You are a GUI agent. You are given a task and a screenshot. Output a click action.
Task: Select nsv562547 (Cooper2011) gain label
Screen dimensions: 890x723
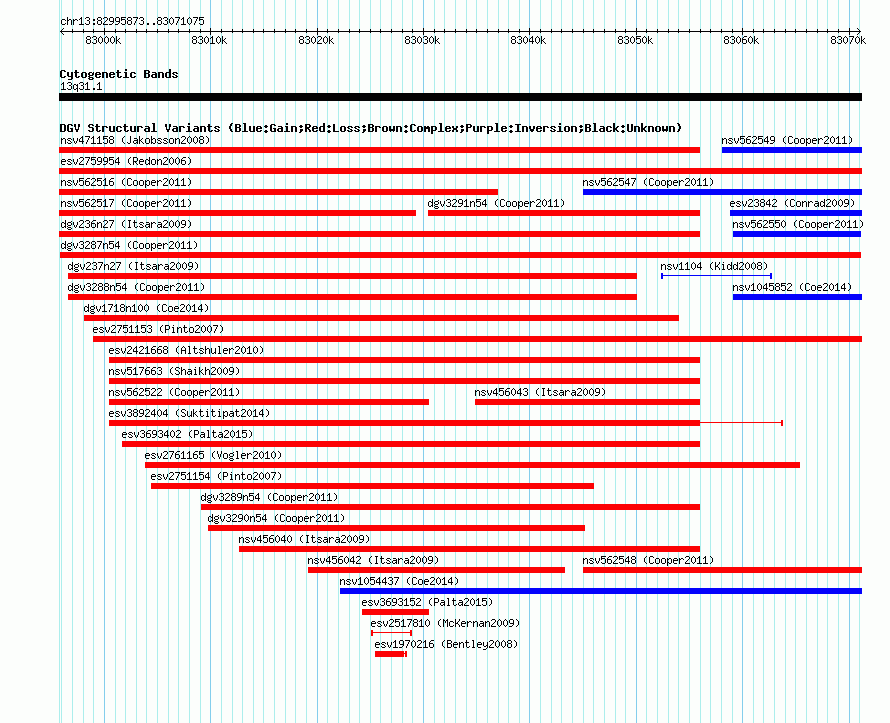pyautogui.click(x=648, y=182)
